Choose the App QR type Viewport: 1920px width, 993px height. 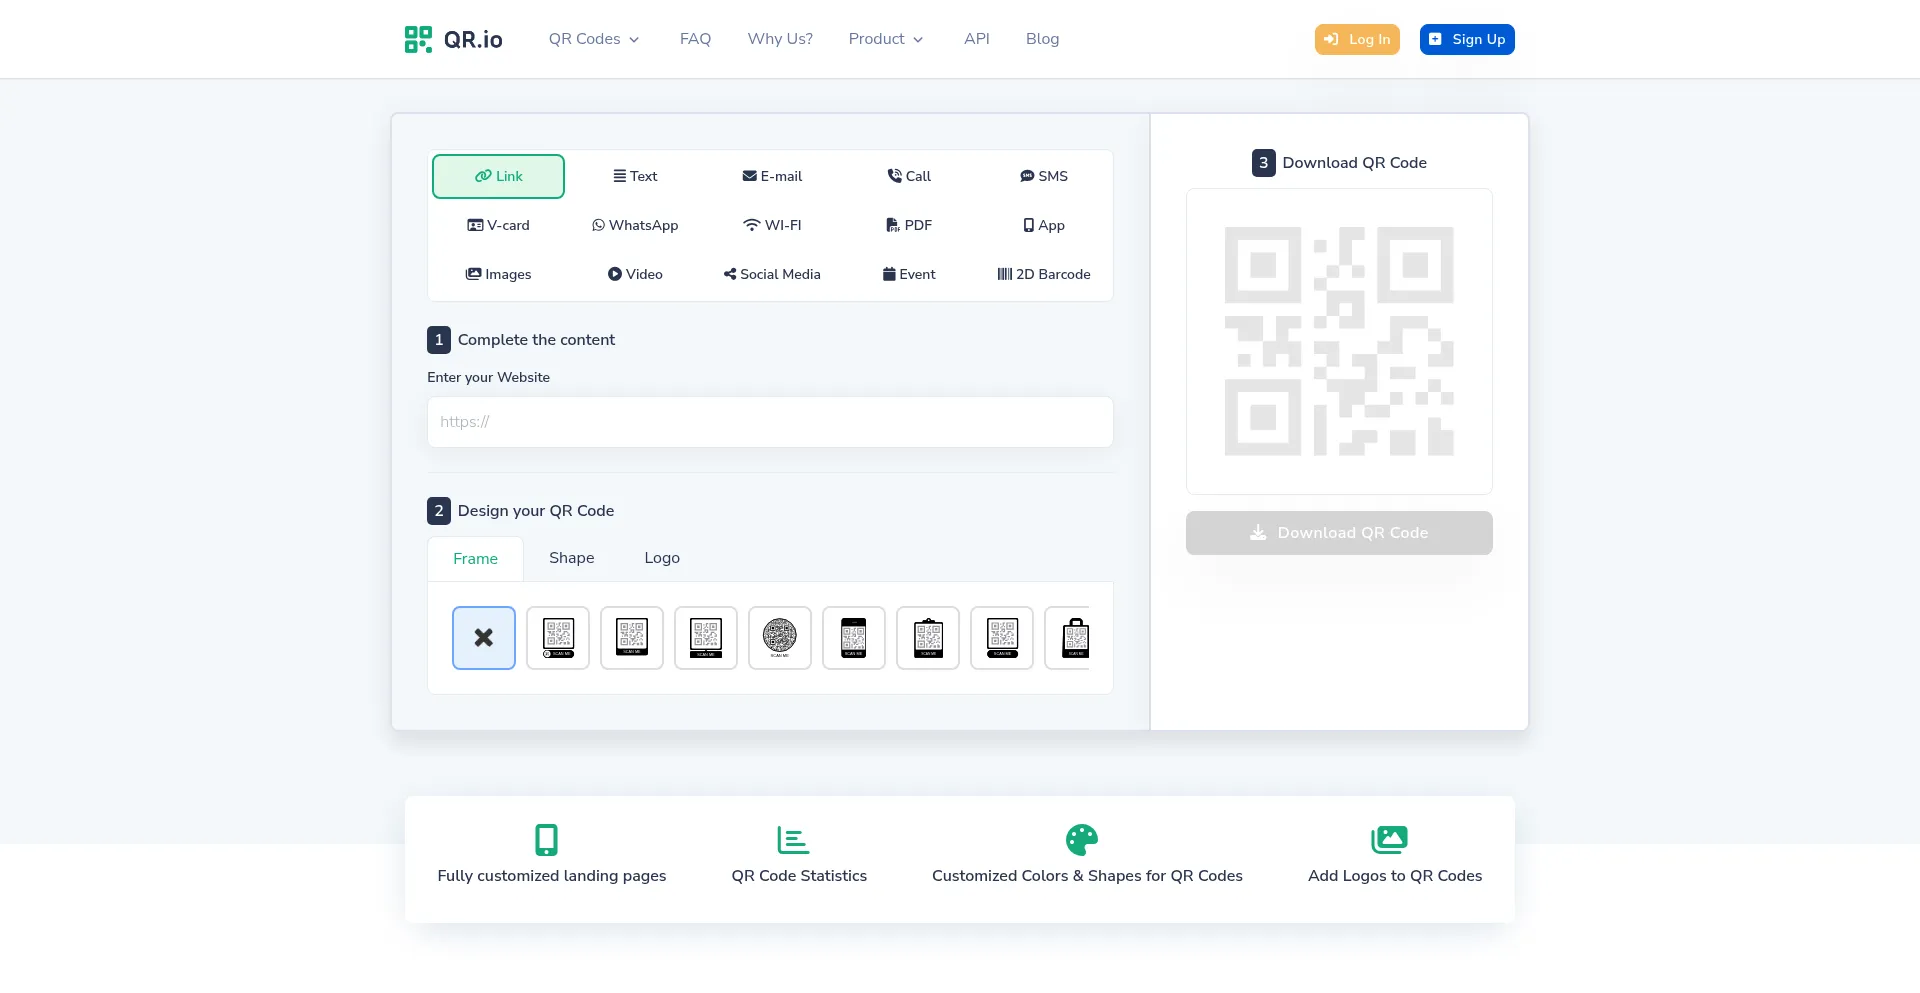1044,225
